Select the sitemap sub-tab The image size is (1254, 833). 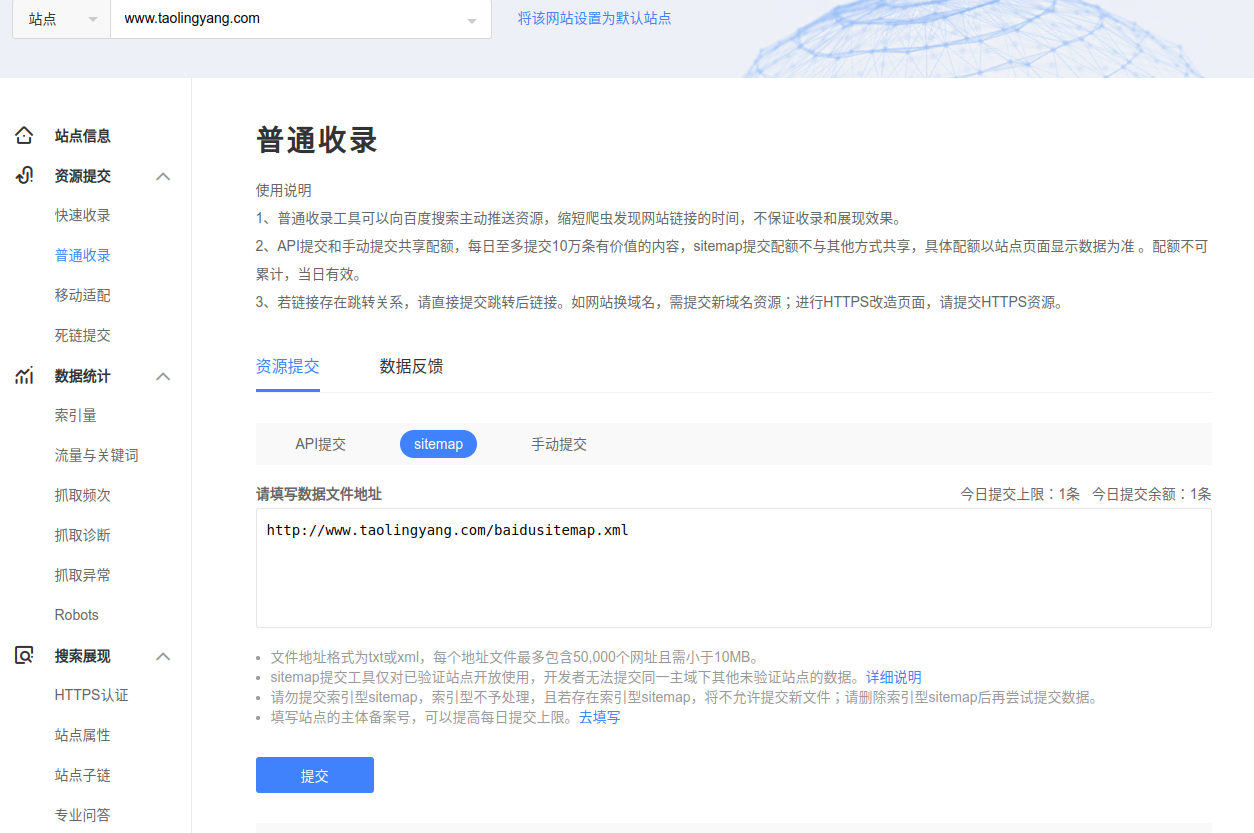click(438, 444)
